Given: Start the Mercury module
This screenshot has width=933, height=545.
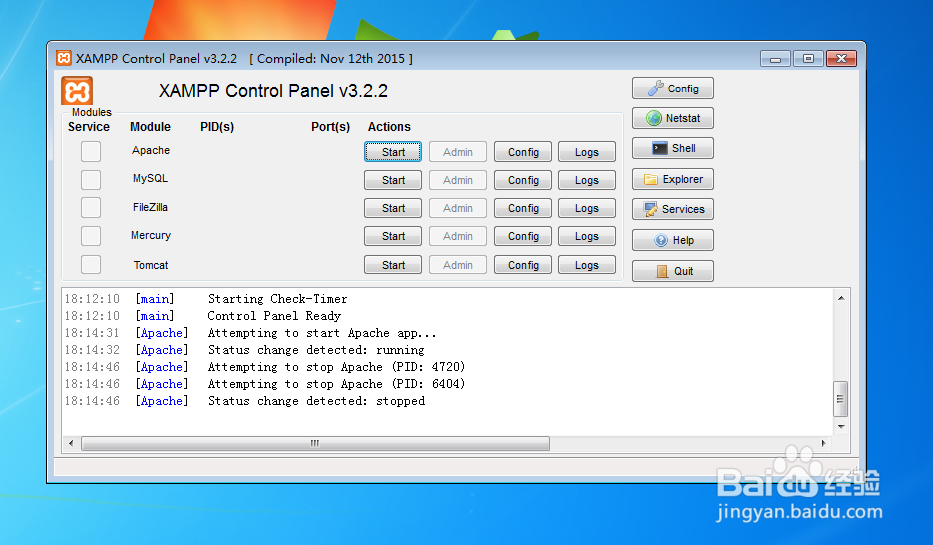Looking at the screenshot, I should coord(393,236).
